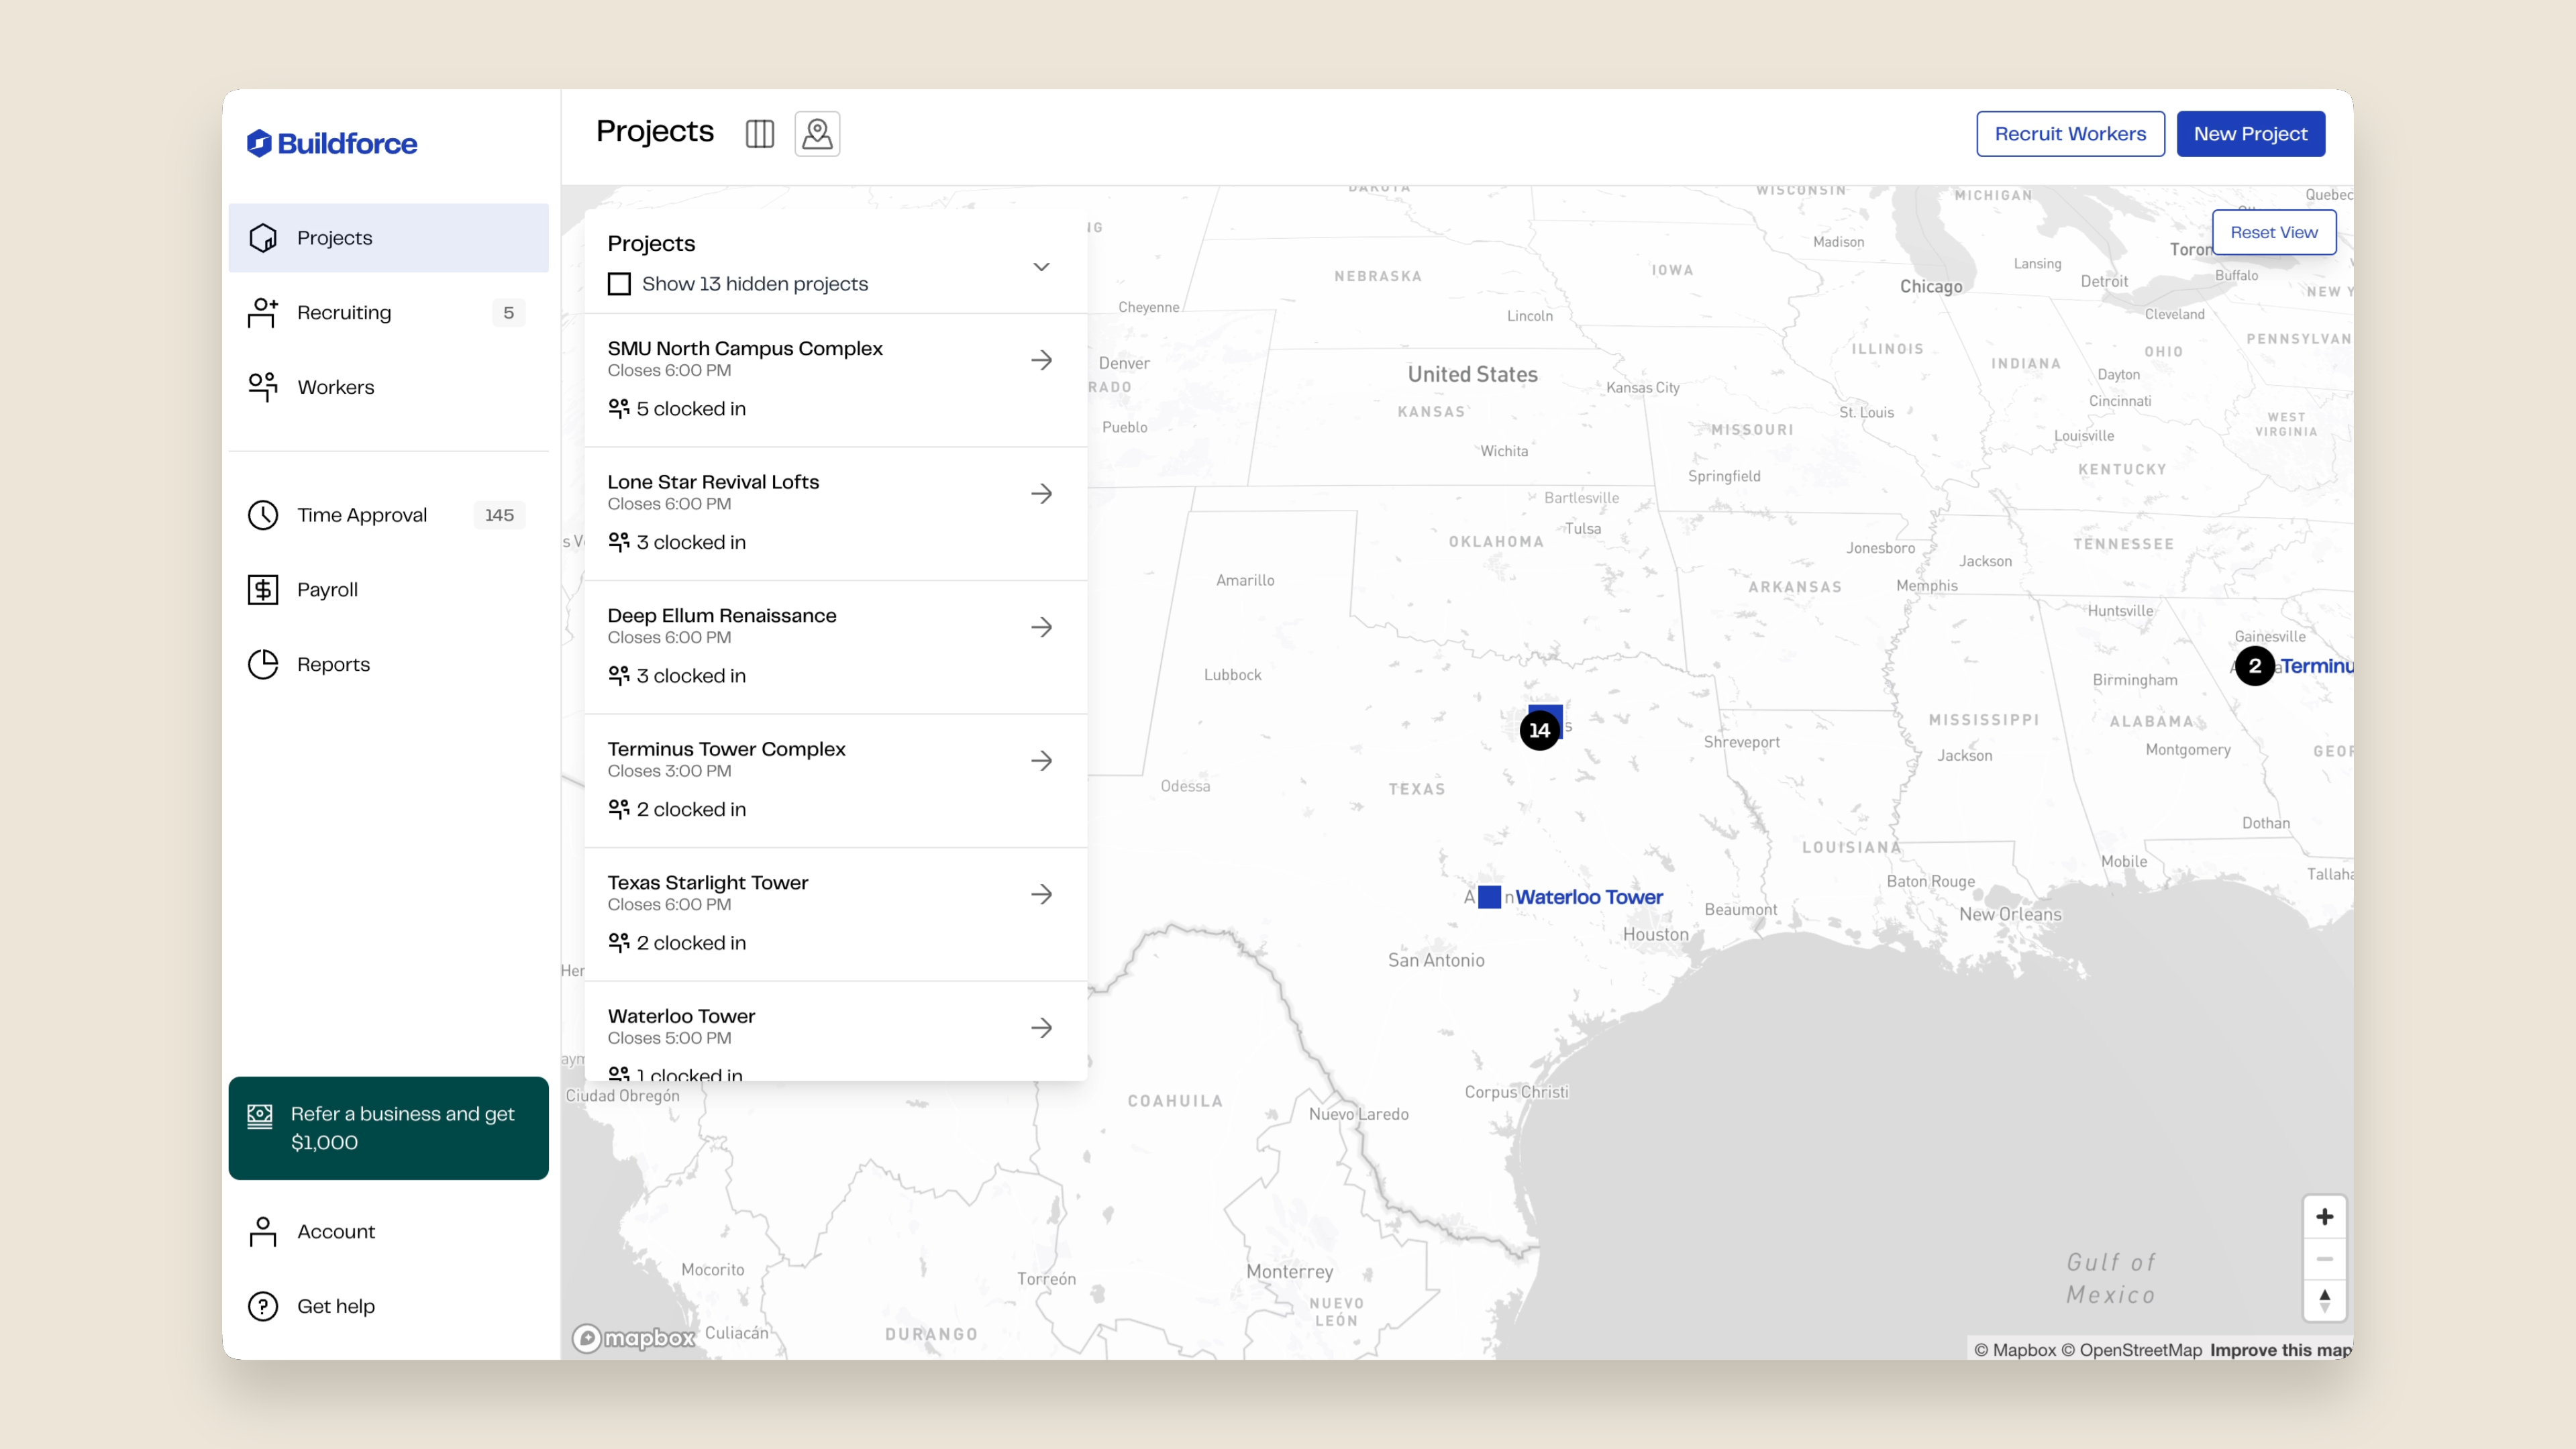
Task: Click the Reports pie chart icon
Action: 263,664
